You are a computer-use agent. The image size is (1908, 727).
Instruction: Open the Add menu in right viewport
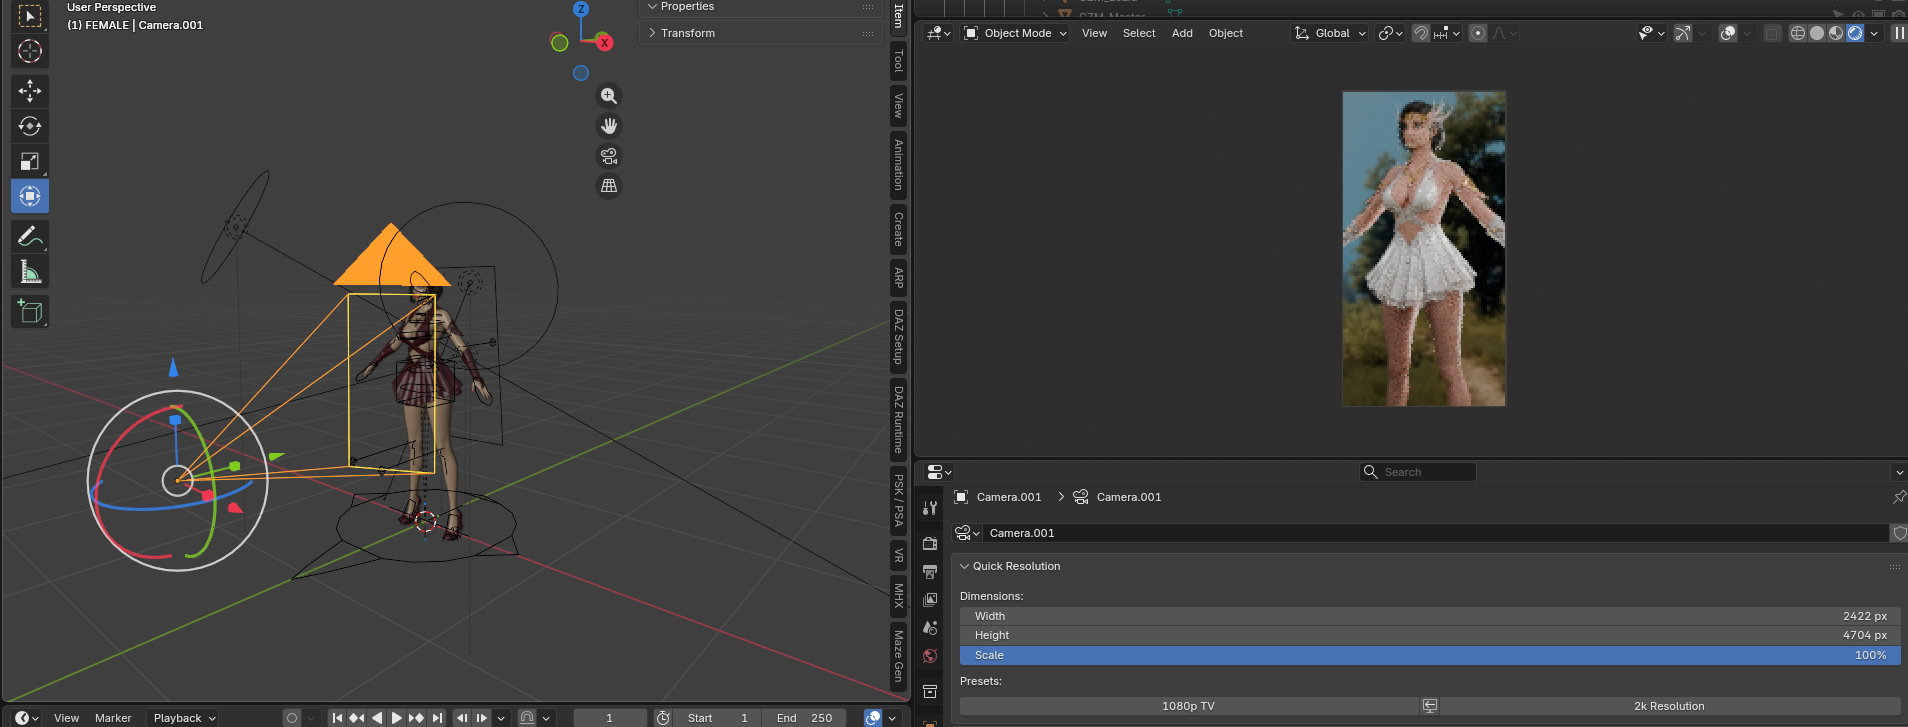coord(1182,33)
